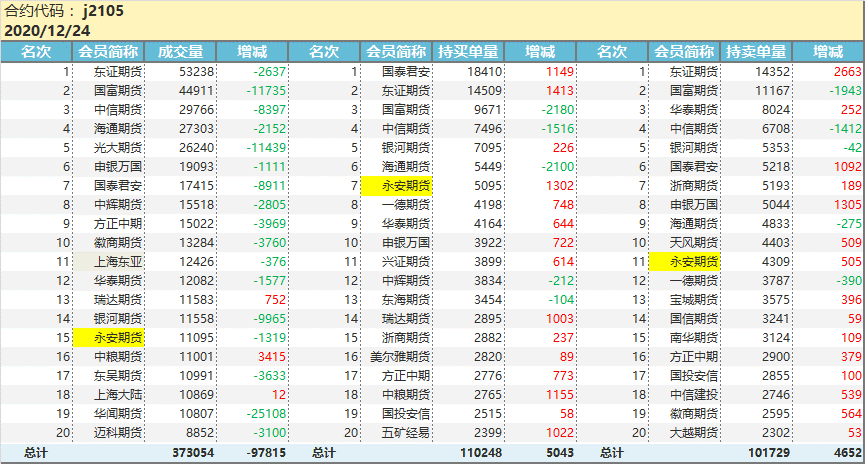The image size is (865, 464).
Task: Select short change value -1943
Action: (845, 90)
